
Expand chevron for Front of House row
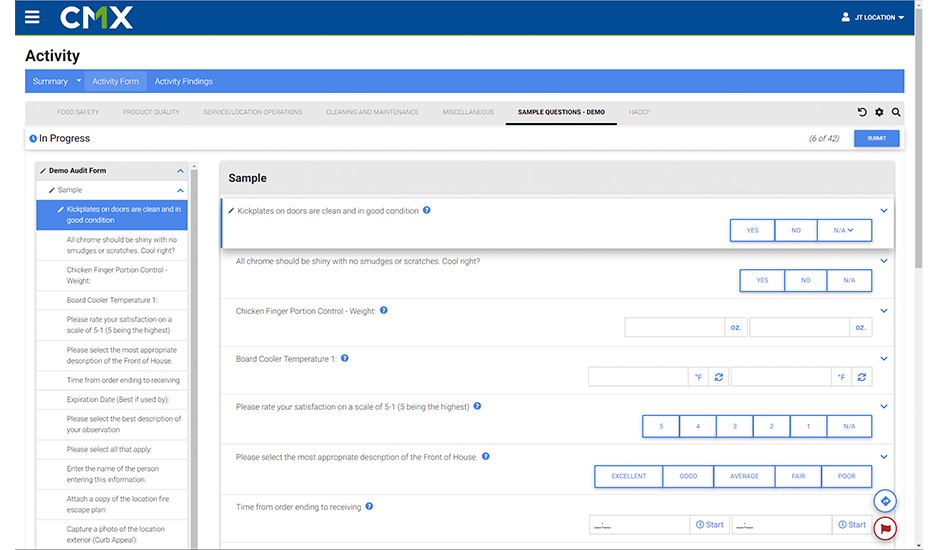pos(884,456)
